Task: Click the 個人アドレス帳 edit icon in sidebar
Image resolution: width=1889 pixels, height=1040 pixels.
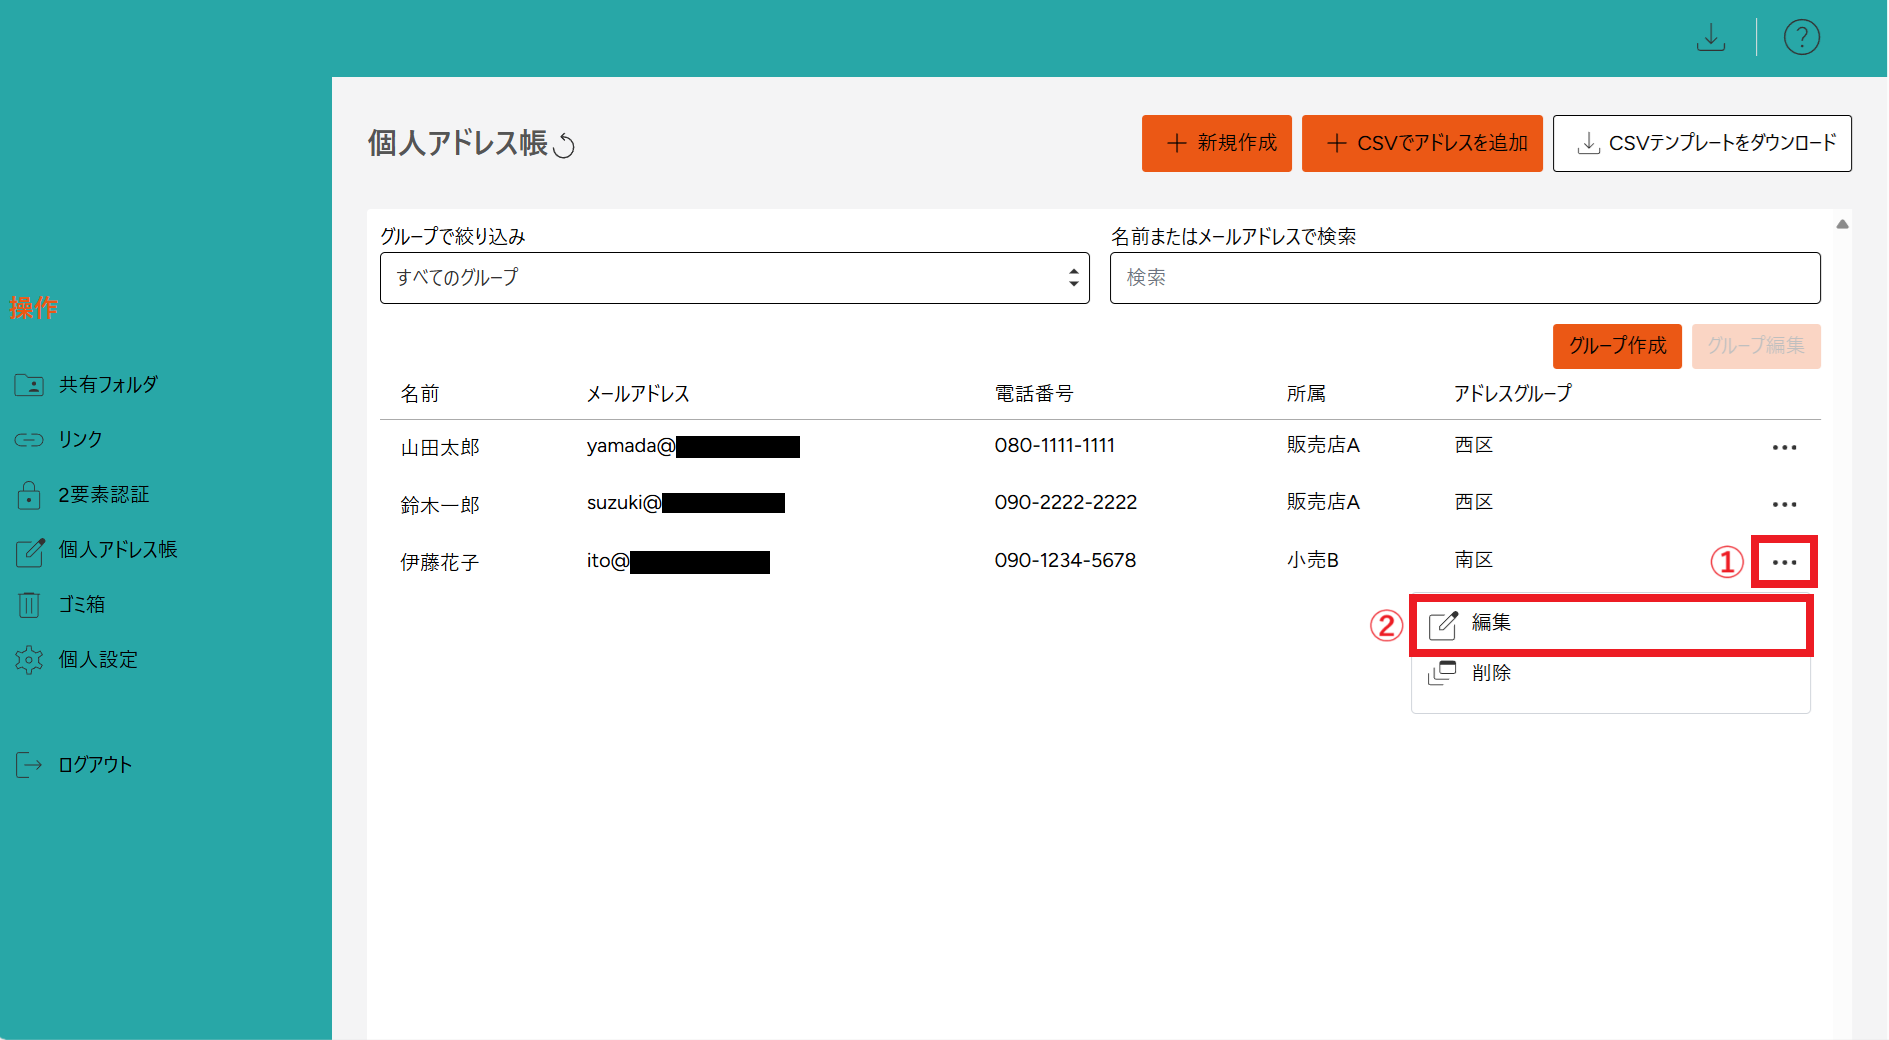Action: [x=30, y=551]
